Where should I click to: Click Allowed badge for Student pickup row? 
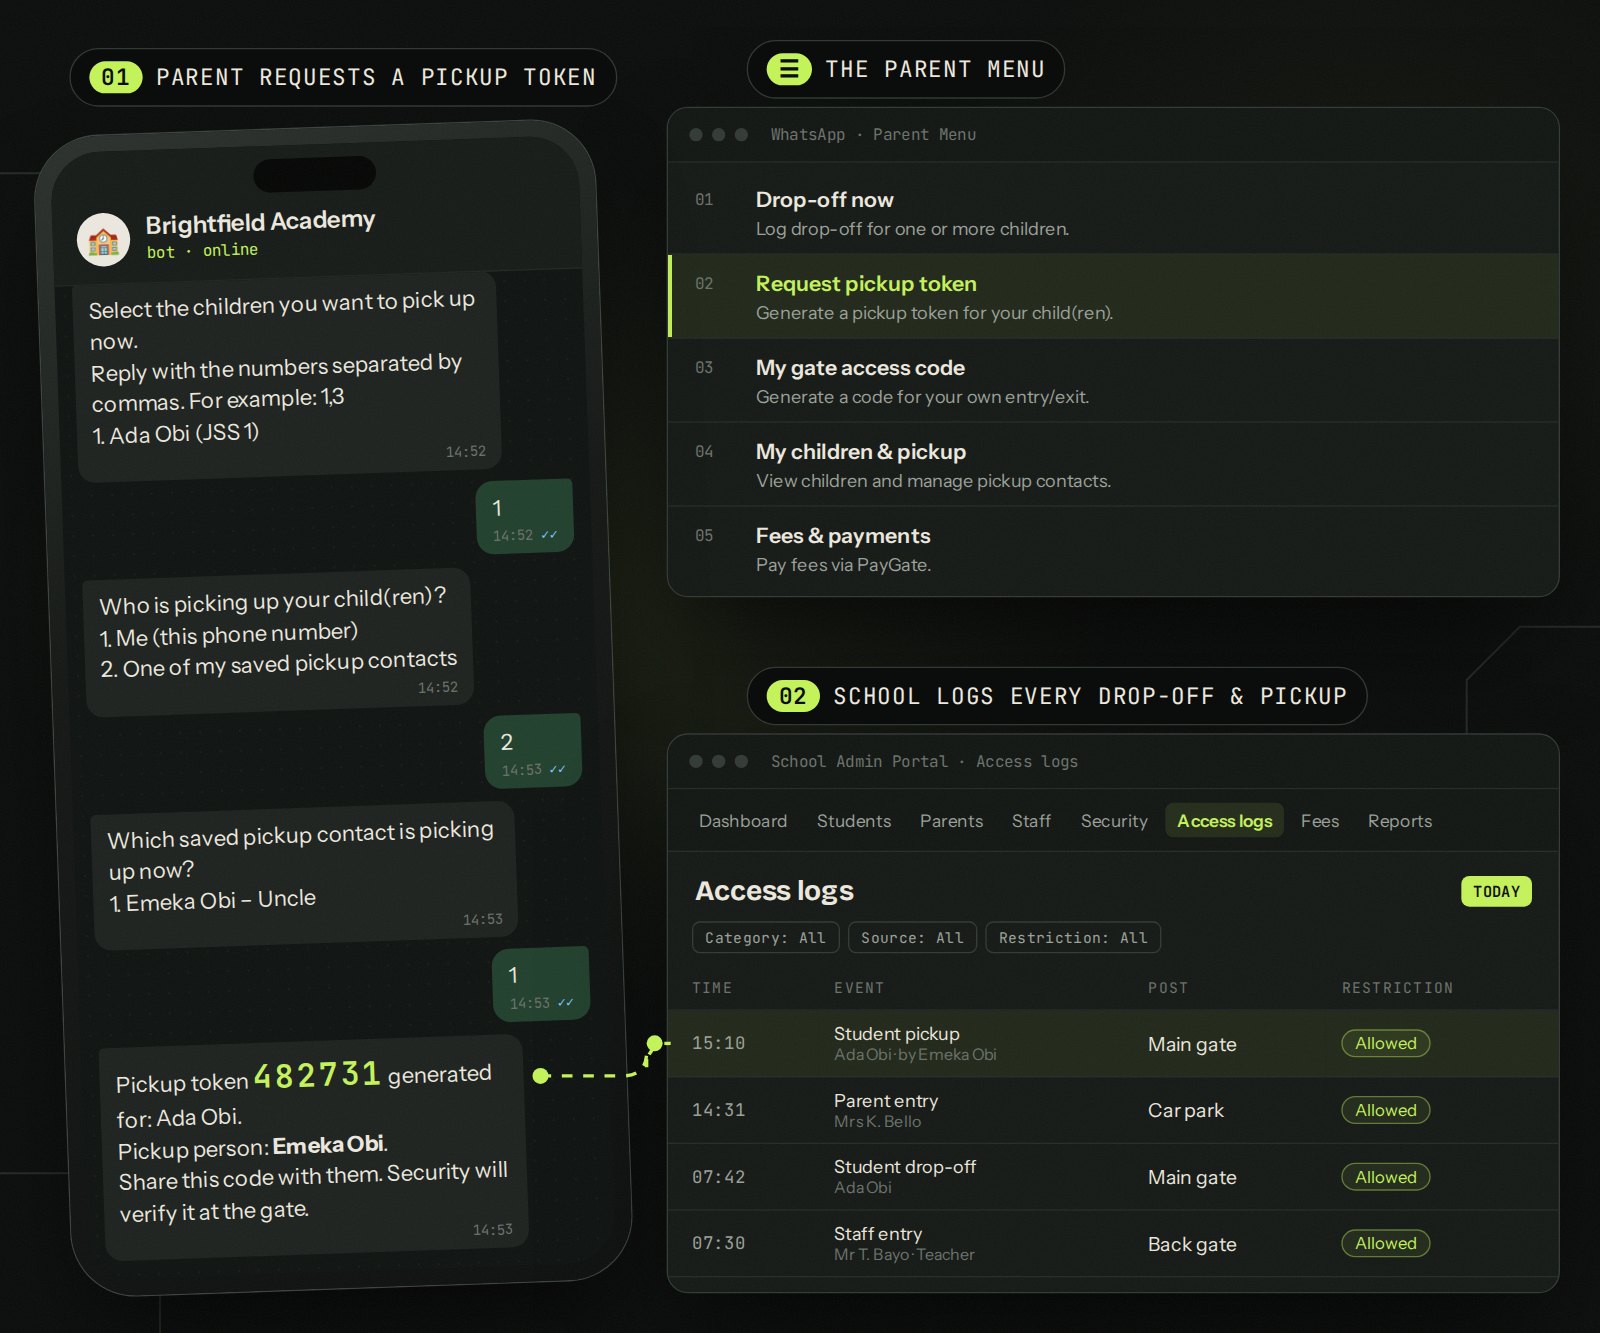[x=1385, y=1043]
